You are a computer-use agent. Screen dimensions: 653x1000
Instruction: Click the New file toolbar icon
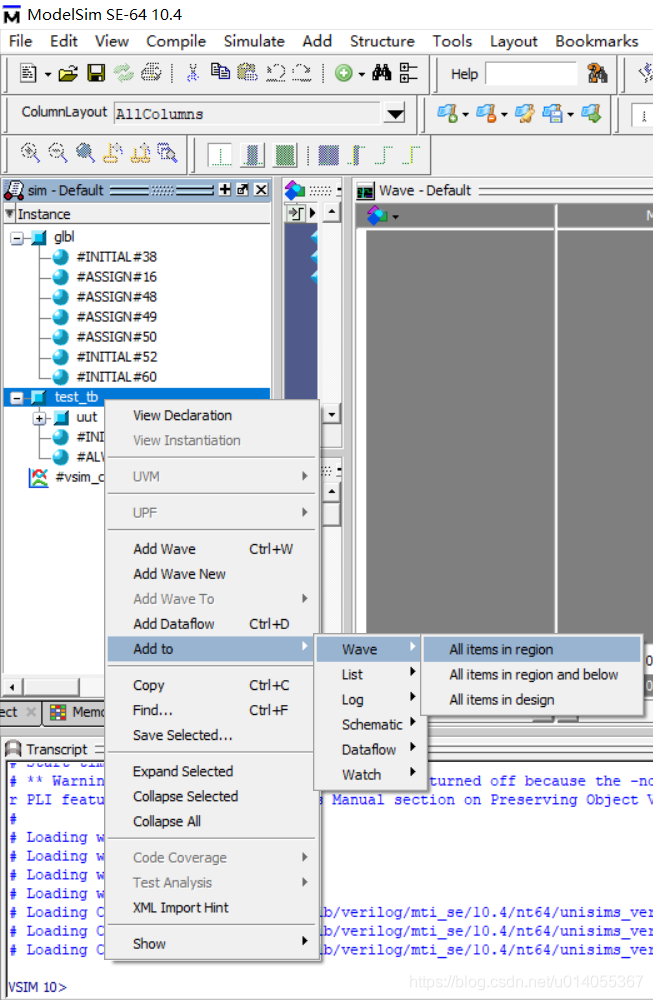pos(28,73)
